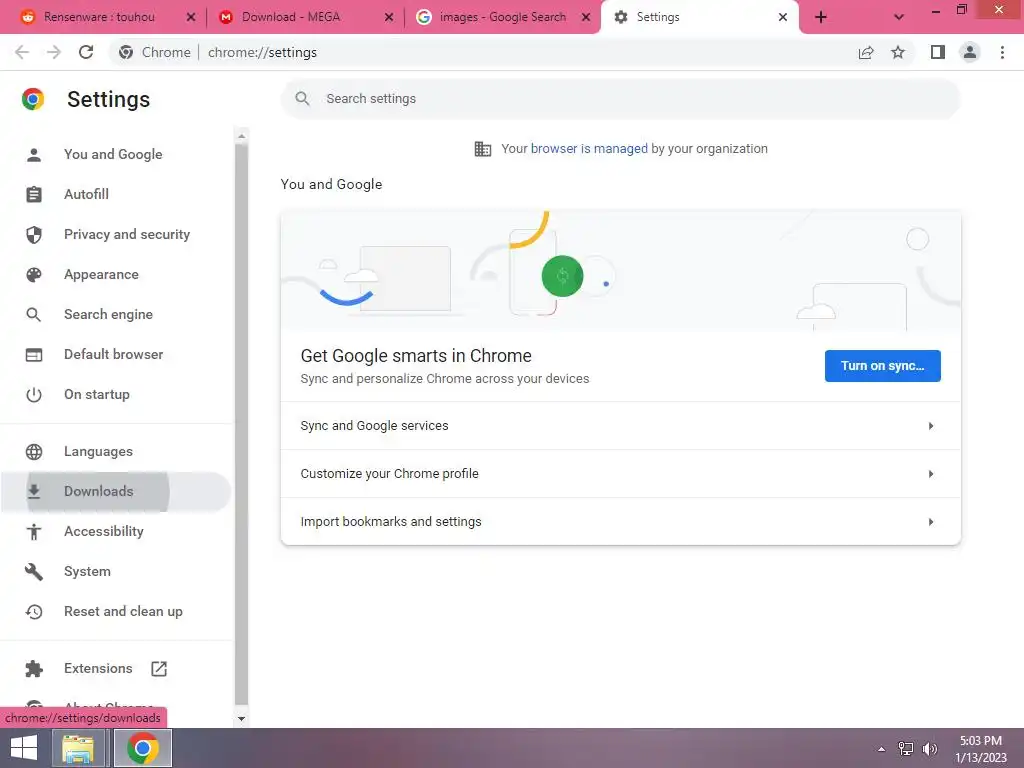The image size is (1024, 768).
Task: Switch to Rensenware : touhou tab
Action: (x=100, y=17)
